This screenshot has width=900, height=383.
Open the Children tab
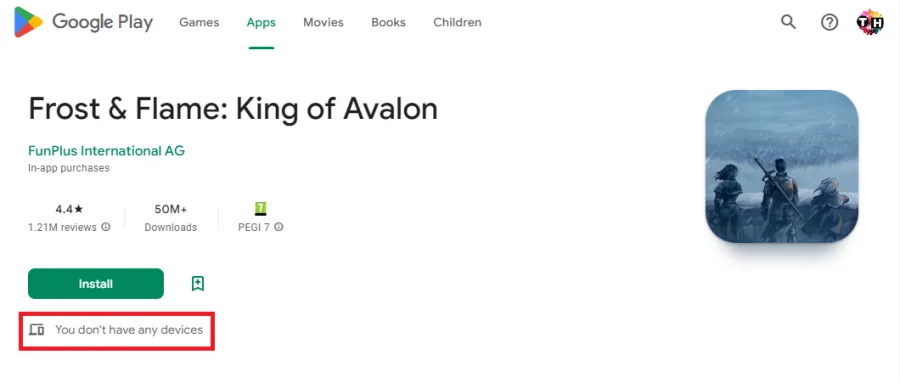(457, 22)
